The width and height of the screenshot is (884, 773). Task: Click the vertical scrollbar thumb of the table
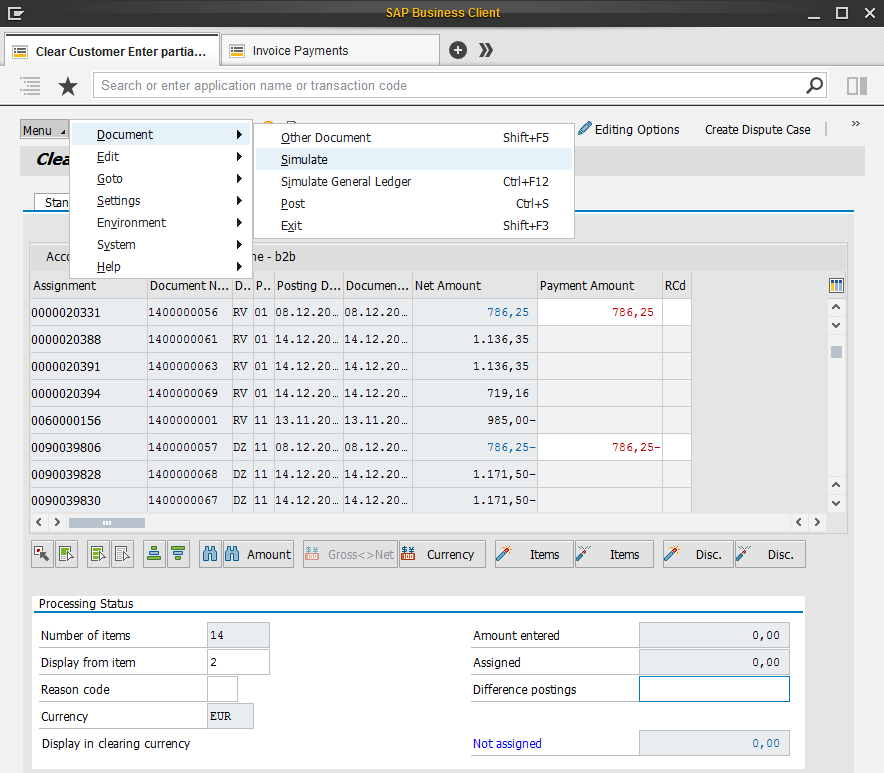click(836, 352)
